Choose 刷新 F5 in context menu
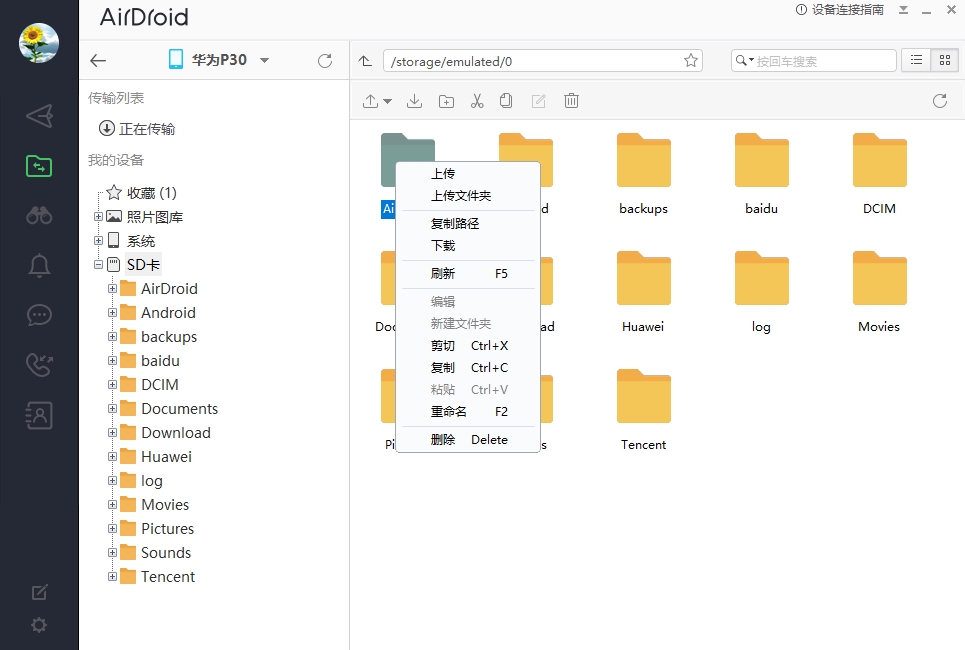Screen dimensions: 965x650 [x=468, y=273]
